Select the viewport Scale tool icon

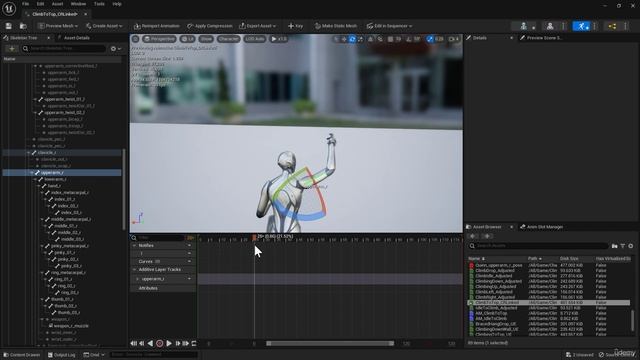click(x=360, y=39)
